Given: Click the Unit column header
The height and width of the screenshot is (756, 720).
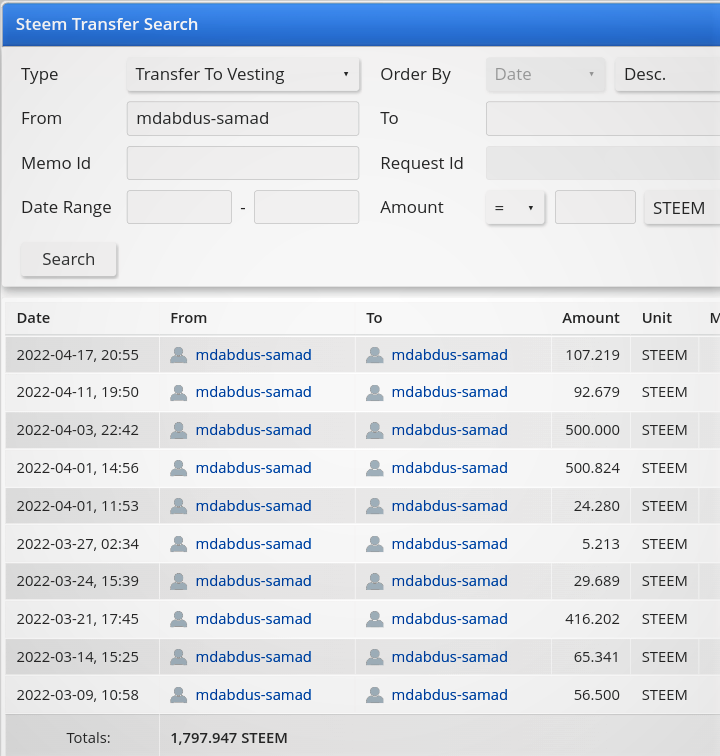Looking at the screenshot, I should (657, 318).
